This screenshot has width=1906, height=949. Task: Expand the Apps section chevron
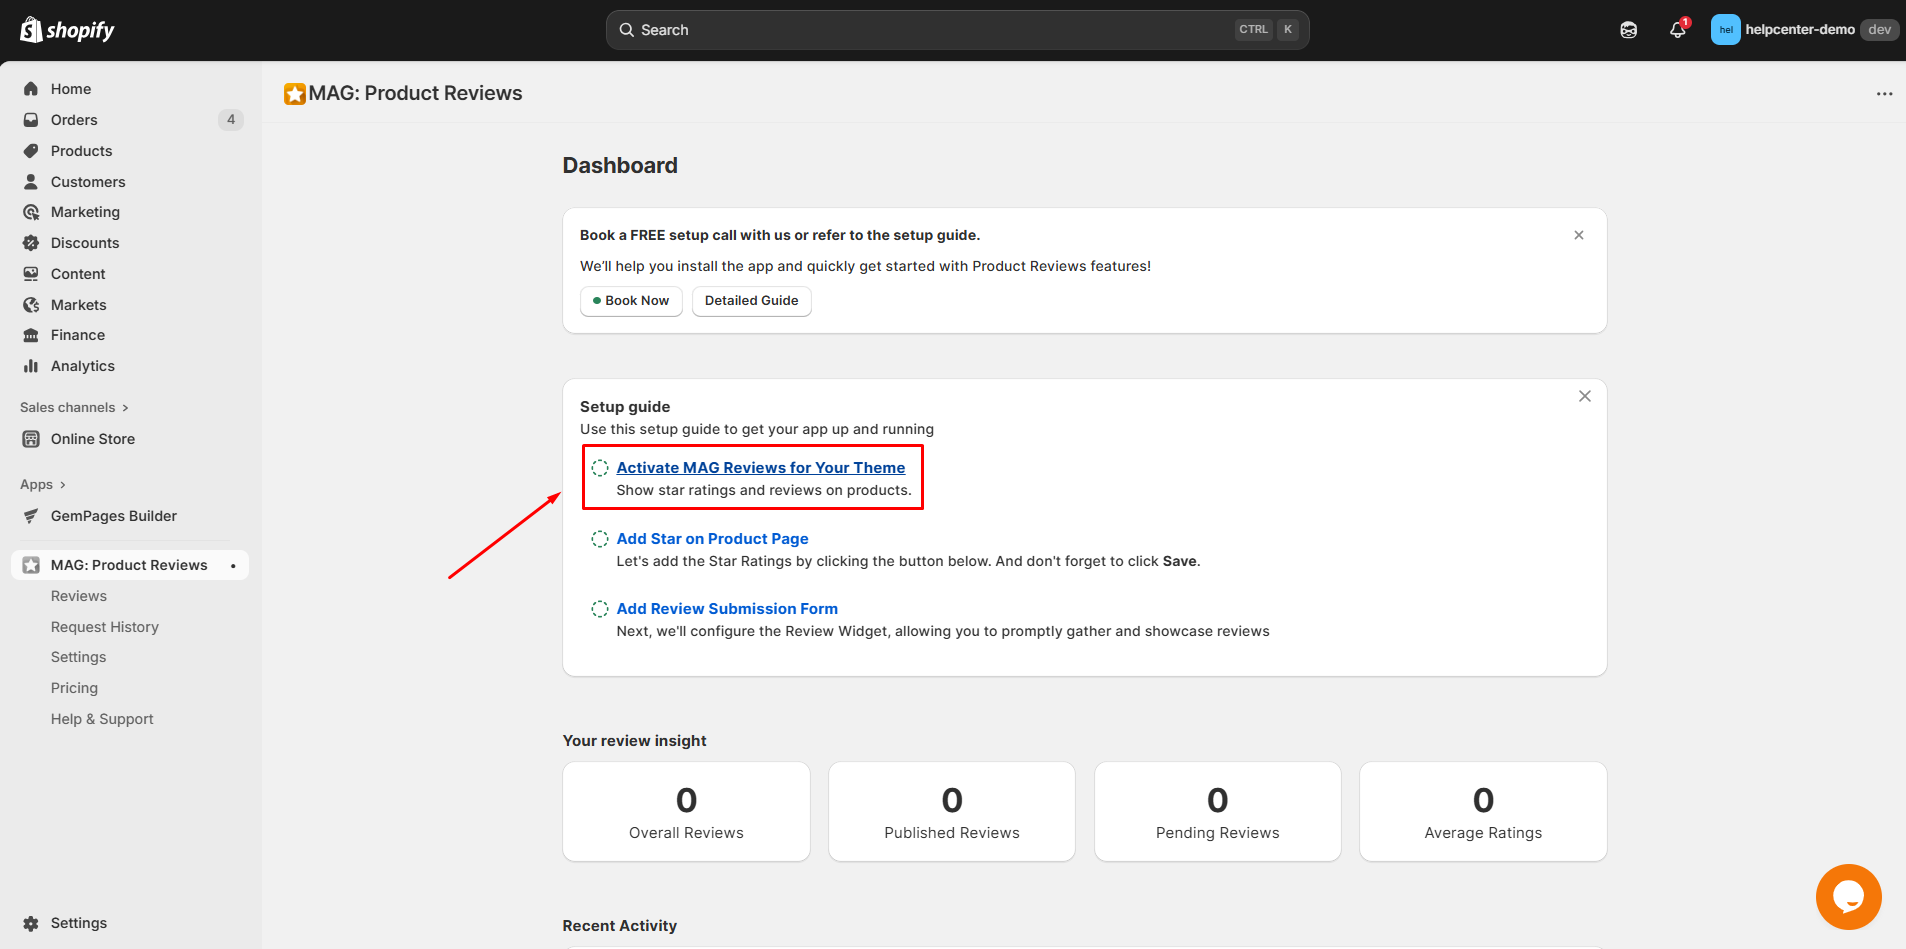(x=63, y=485)
